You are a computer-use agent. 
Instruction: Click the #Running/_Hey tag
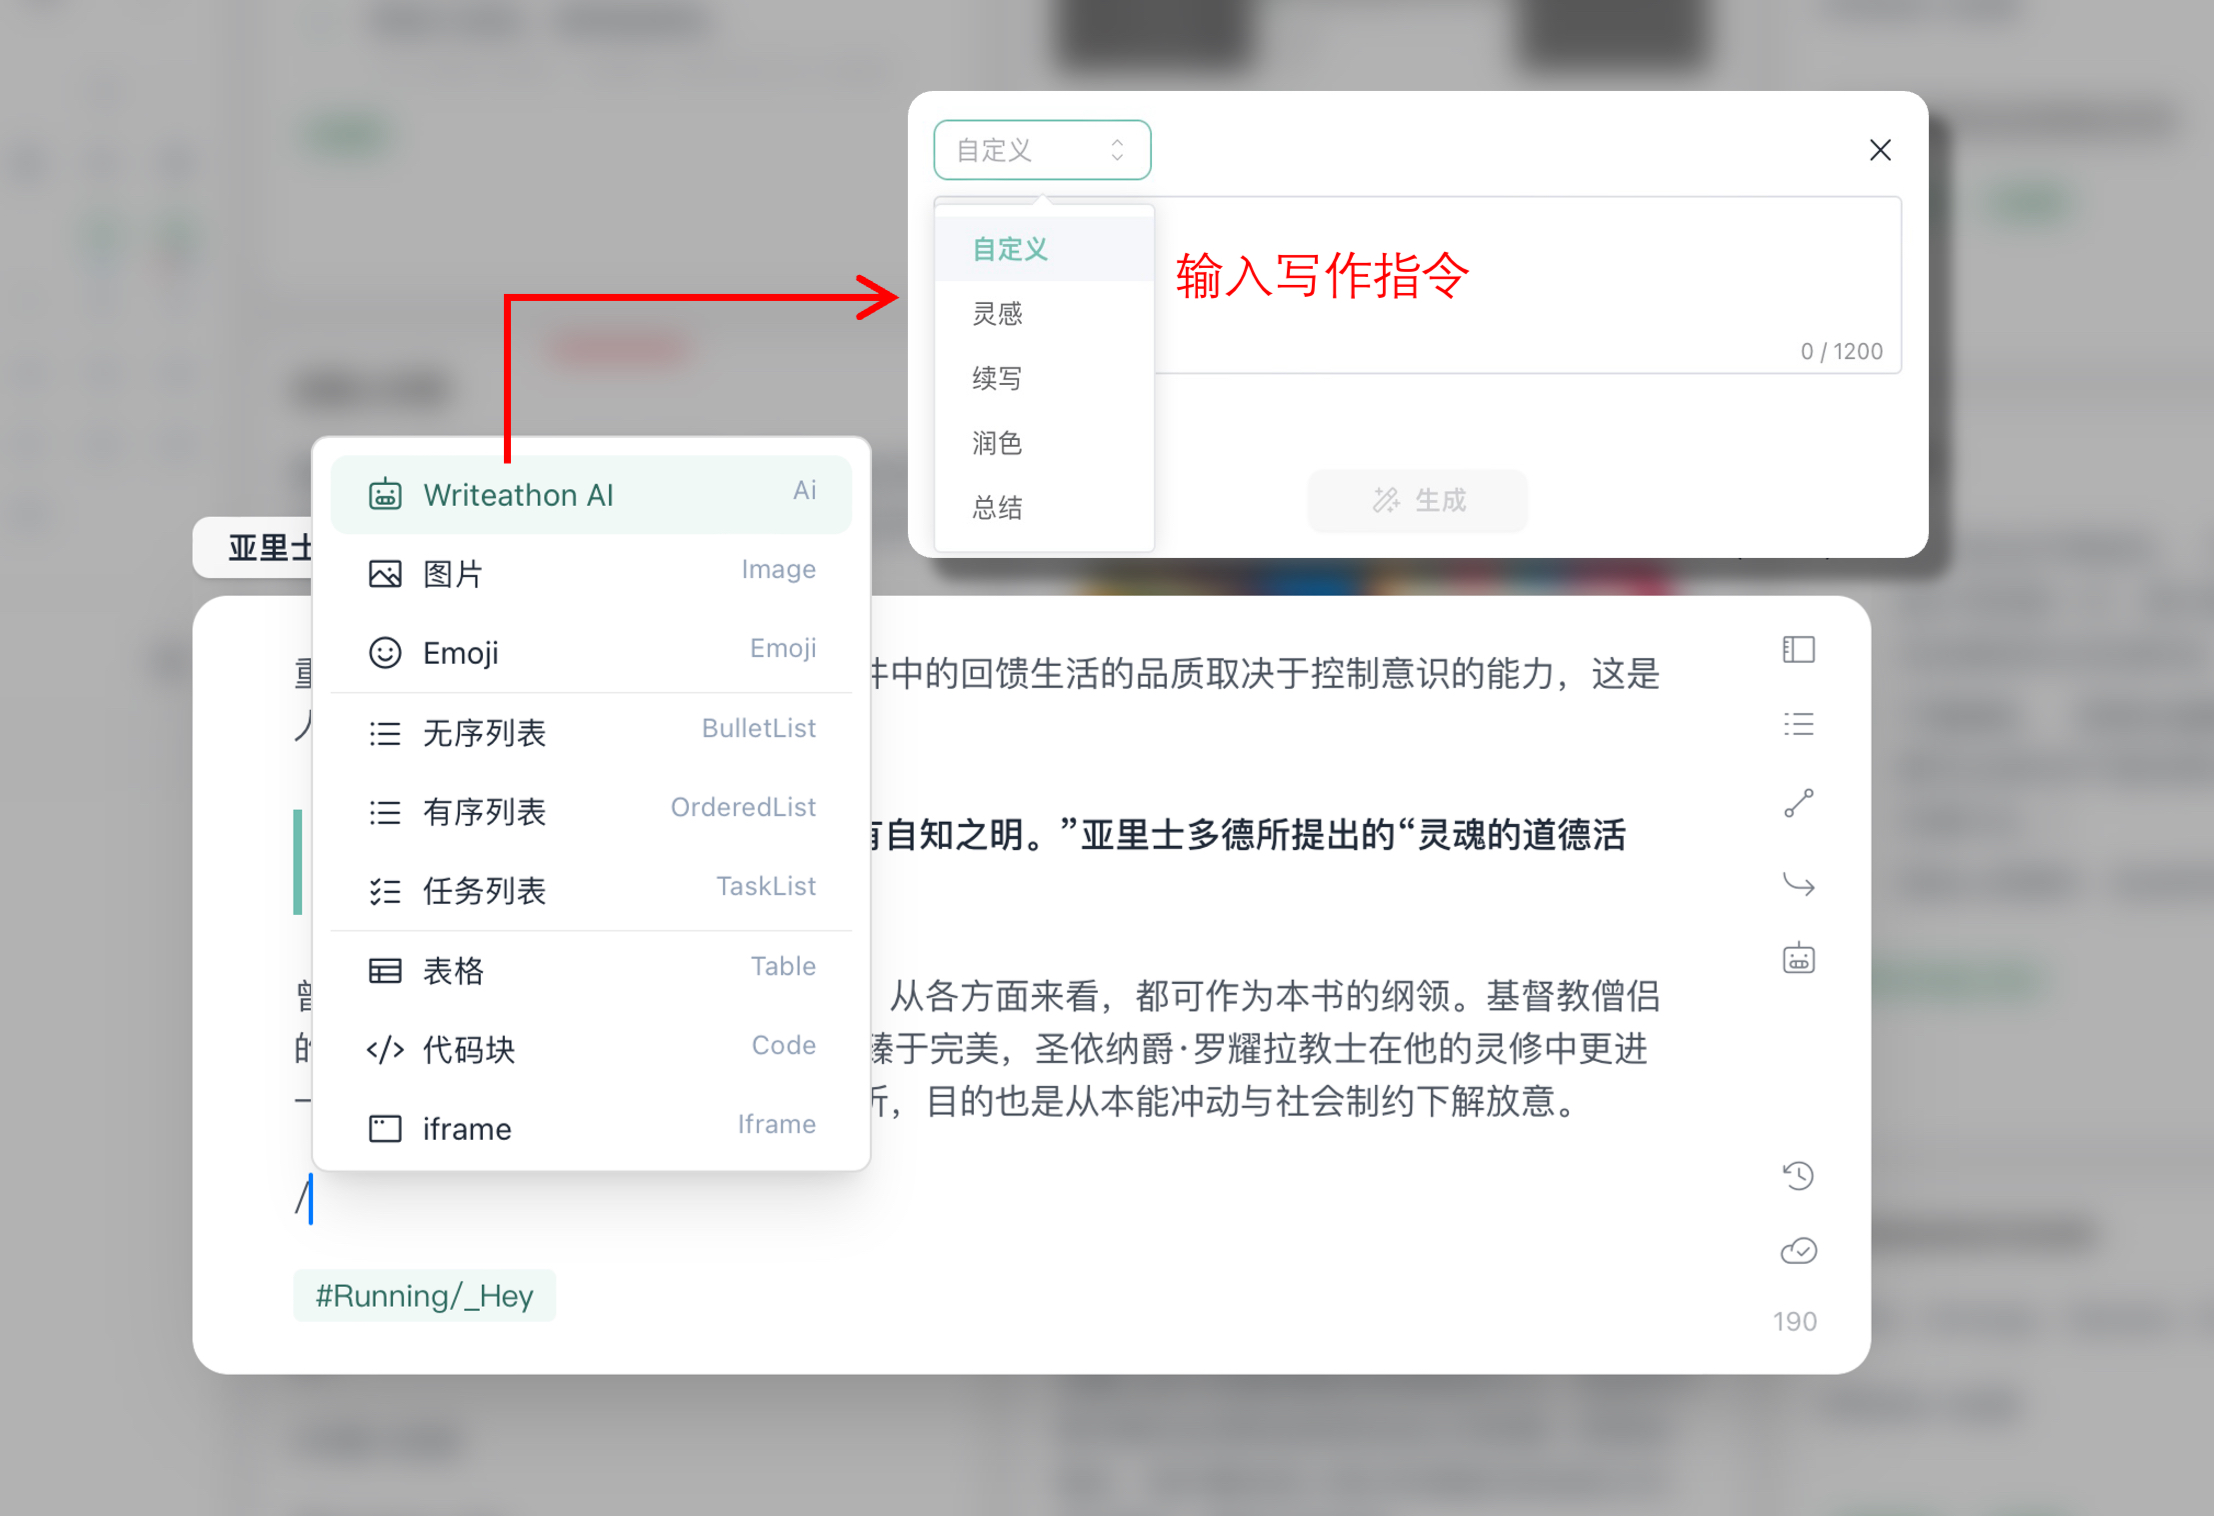click(425, 1296)
